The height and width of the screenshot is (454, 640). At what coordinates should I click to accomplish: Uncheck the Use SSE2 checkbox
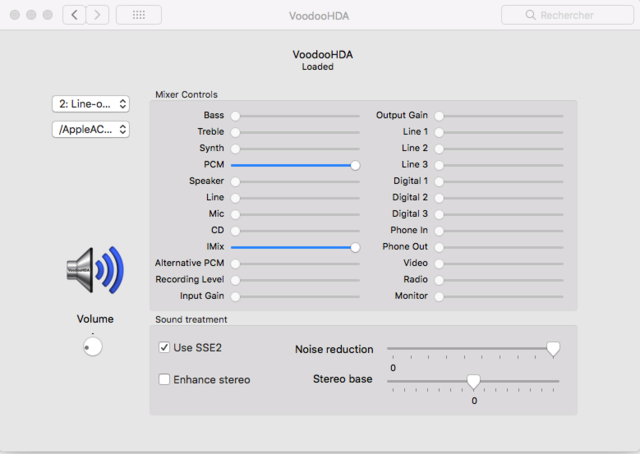[164, 347]
